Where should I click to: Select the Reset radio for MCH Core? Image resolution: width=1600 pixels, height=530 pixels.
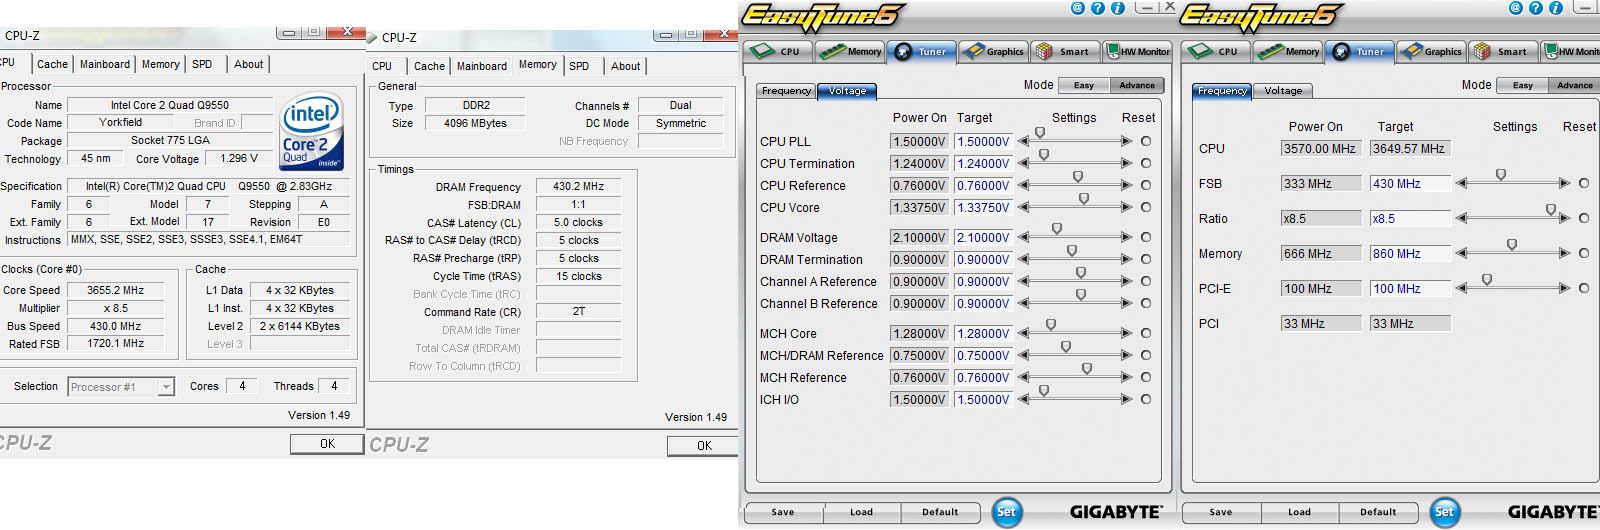pos(1146,334)
